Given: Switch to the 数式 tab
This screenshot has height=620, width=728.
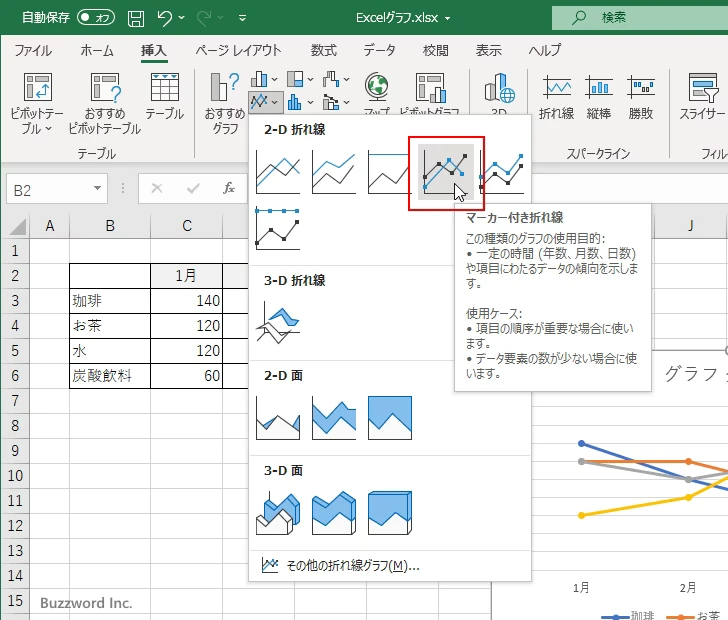Looking at the screenshot, I should pos(324,50).
